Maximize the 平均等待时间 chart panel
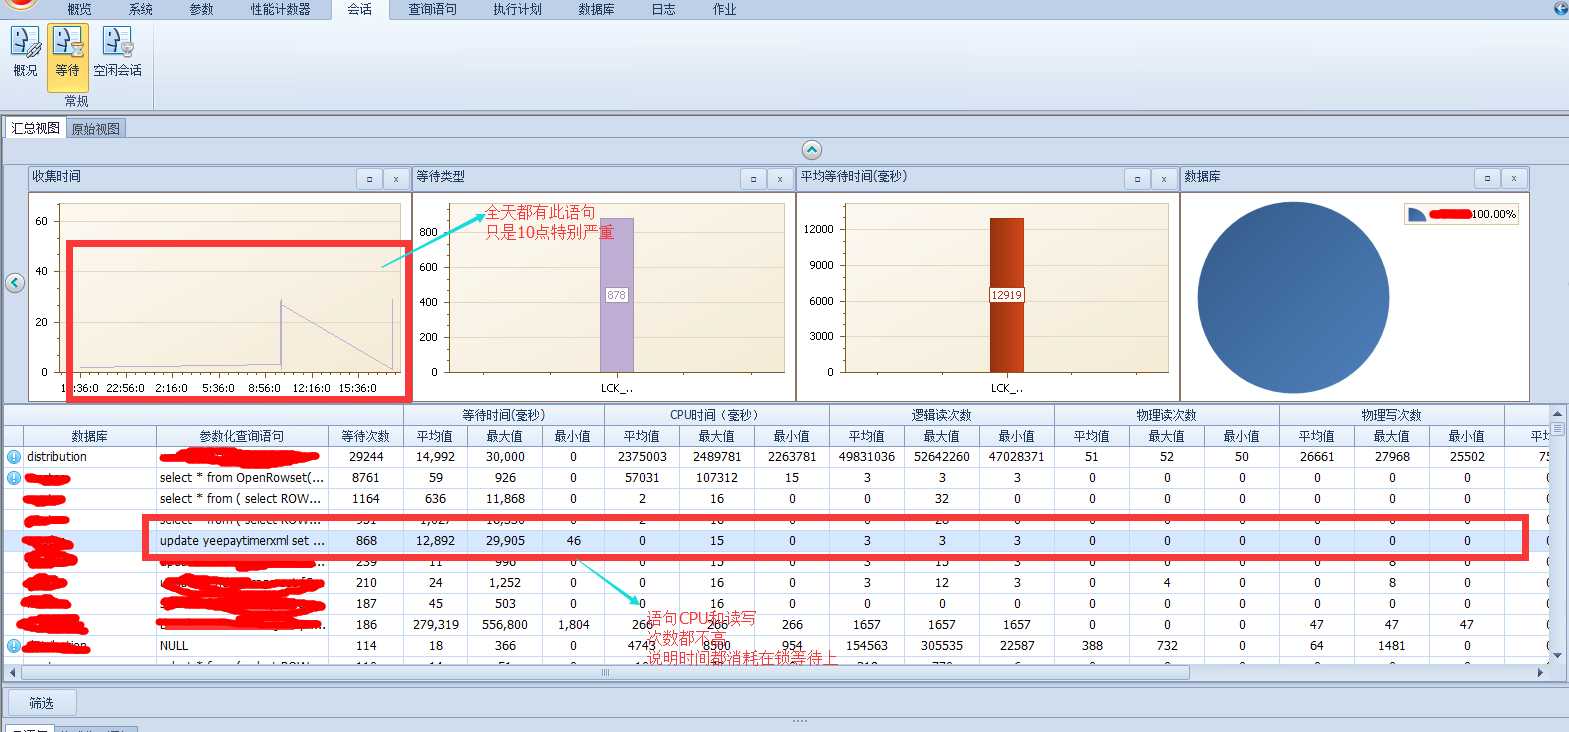The image size is (1569, 732). click(x=1138, y=179)
